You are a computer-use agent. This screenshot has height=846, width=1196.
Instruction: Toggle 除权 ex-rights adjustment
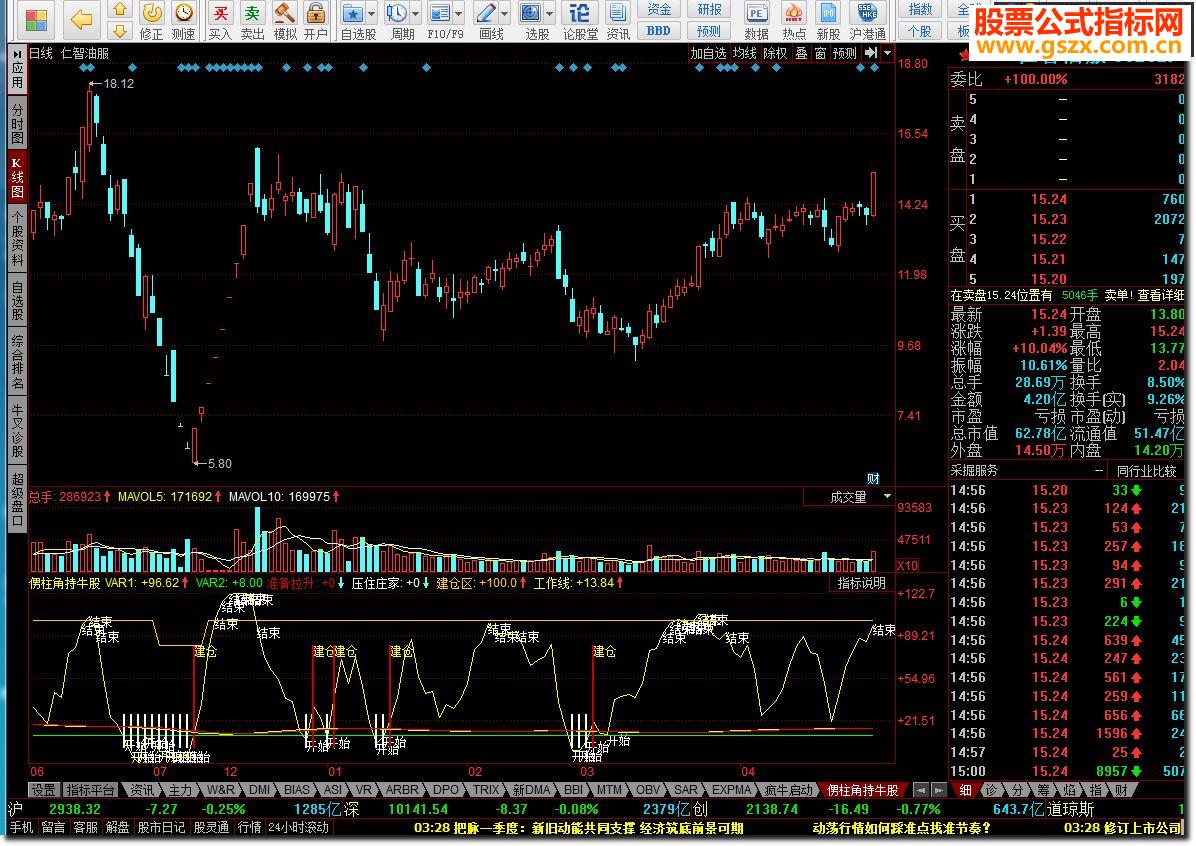click(x=775, y=53)
